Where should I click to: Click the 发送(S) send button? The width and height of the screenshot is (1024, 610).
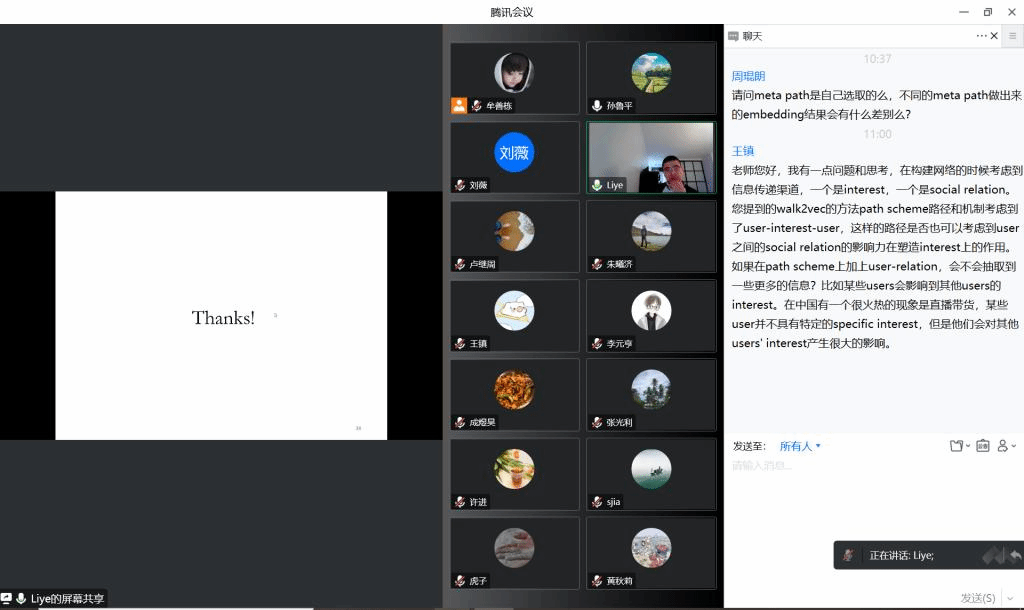tap(977, 598)
